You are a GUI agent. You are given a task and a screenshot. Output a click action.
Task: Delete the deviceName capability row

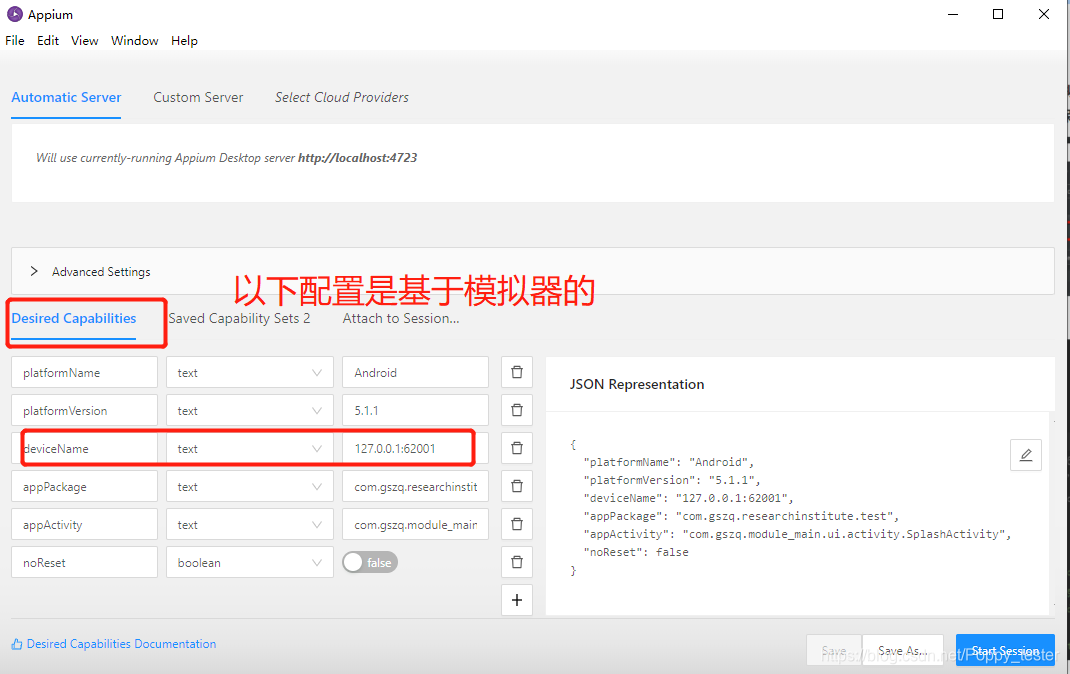(x=517, y=448)
